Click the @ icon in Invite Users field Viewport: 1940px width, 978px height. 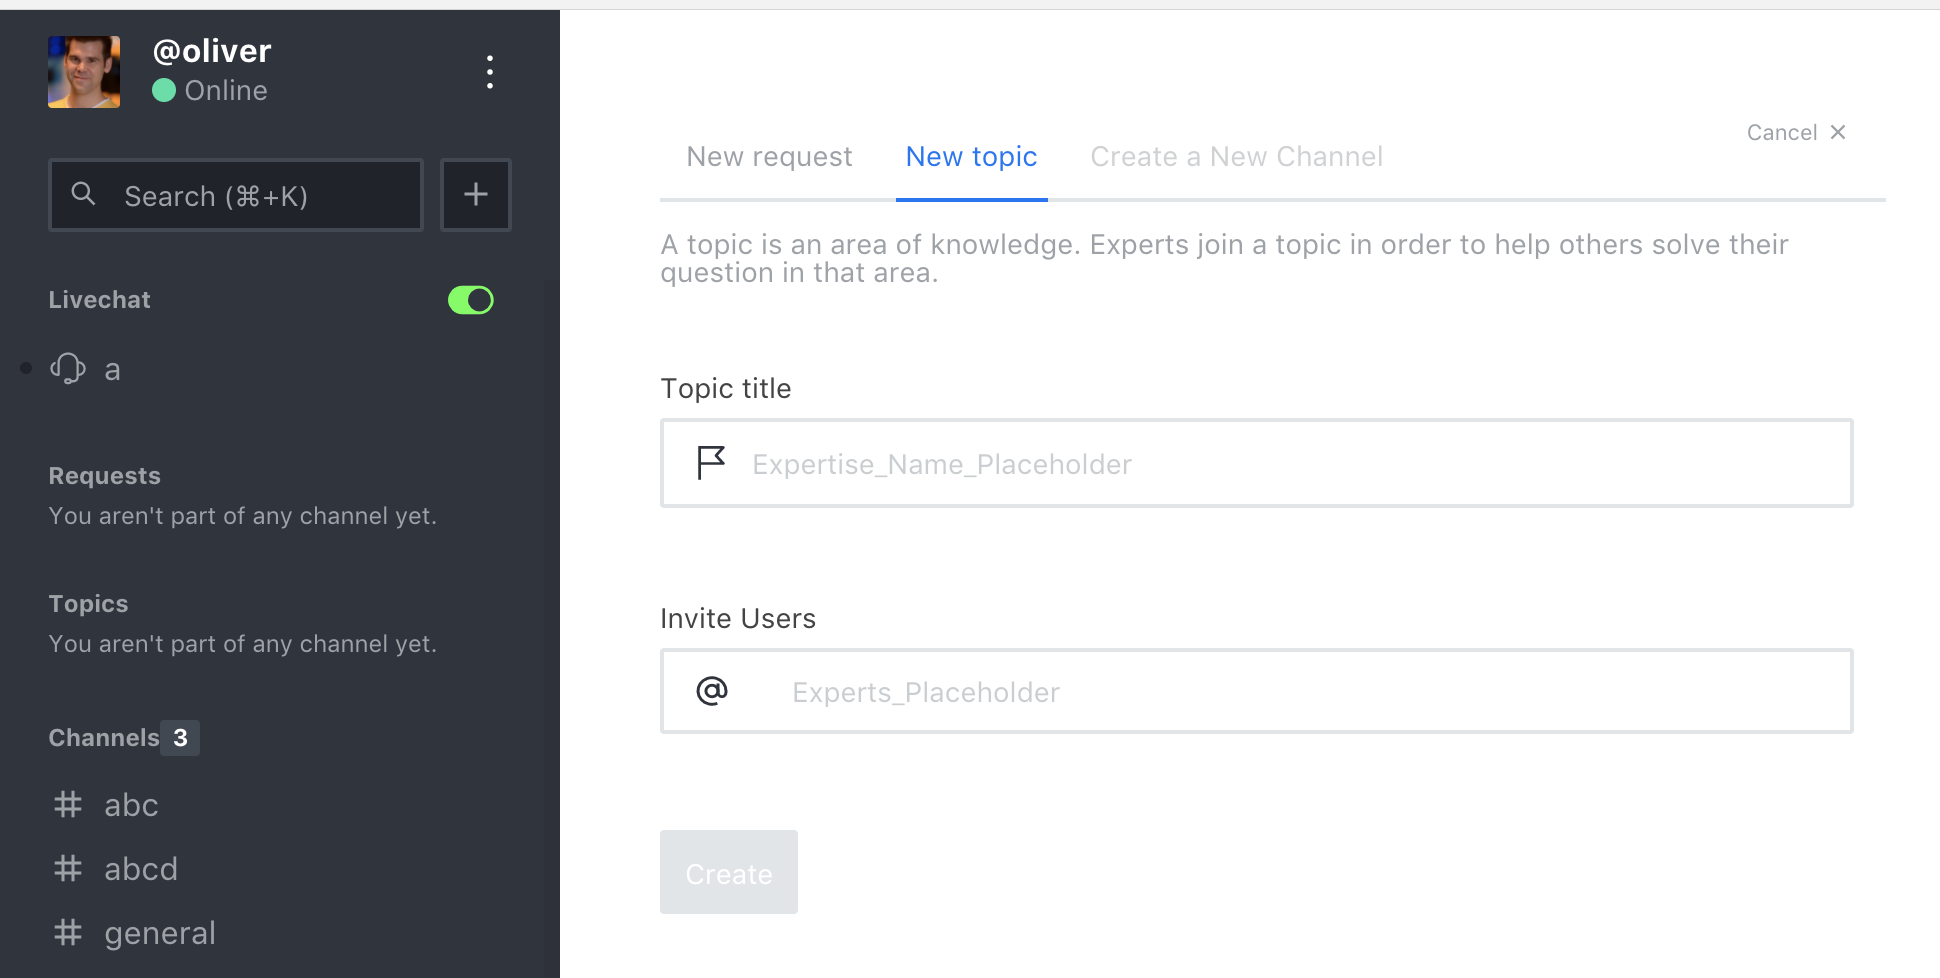(x=710, y=691)
